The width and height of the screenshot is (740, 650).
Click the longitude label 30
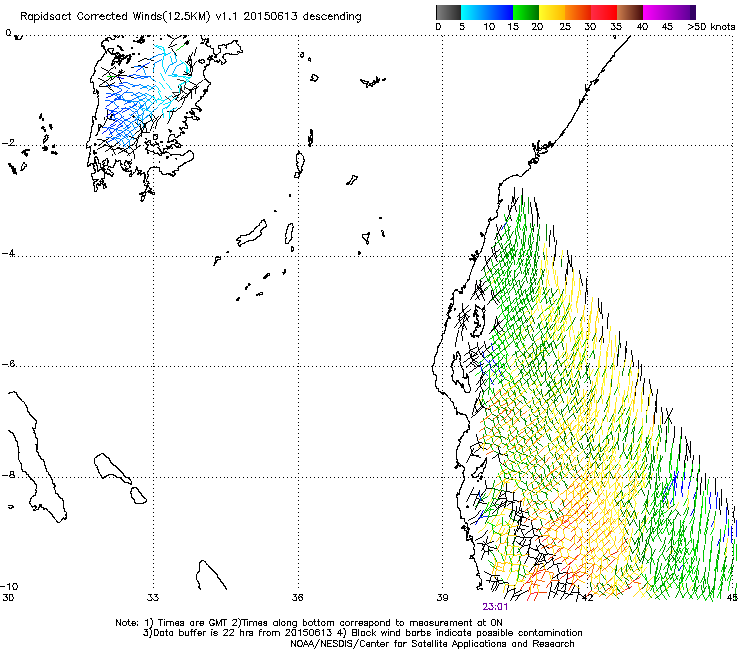tap(8, 598)
